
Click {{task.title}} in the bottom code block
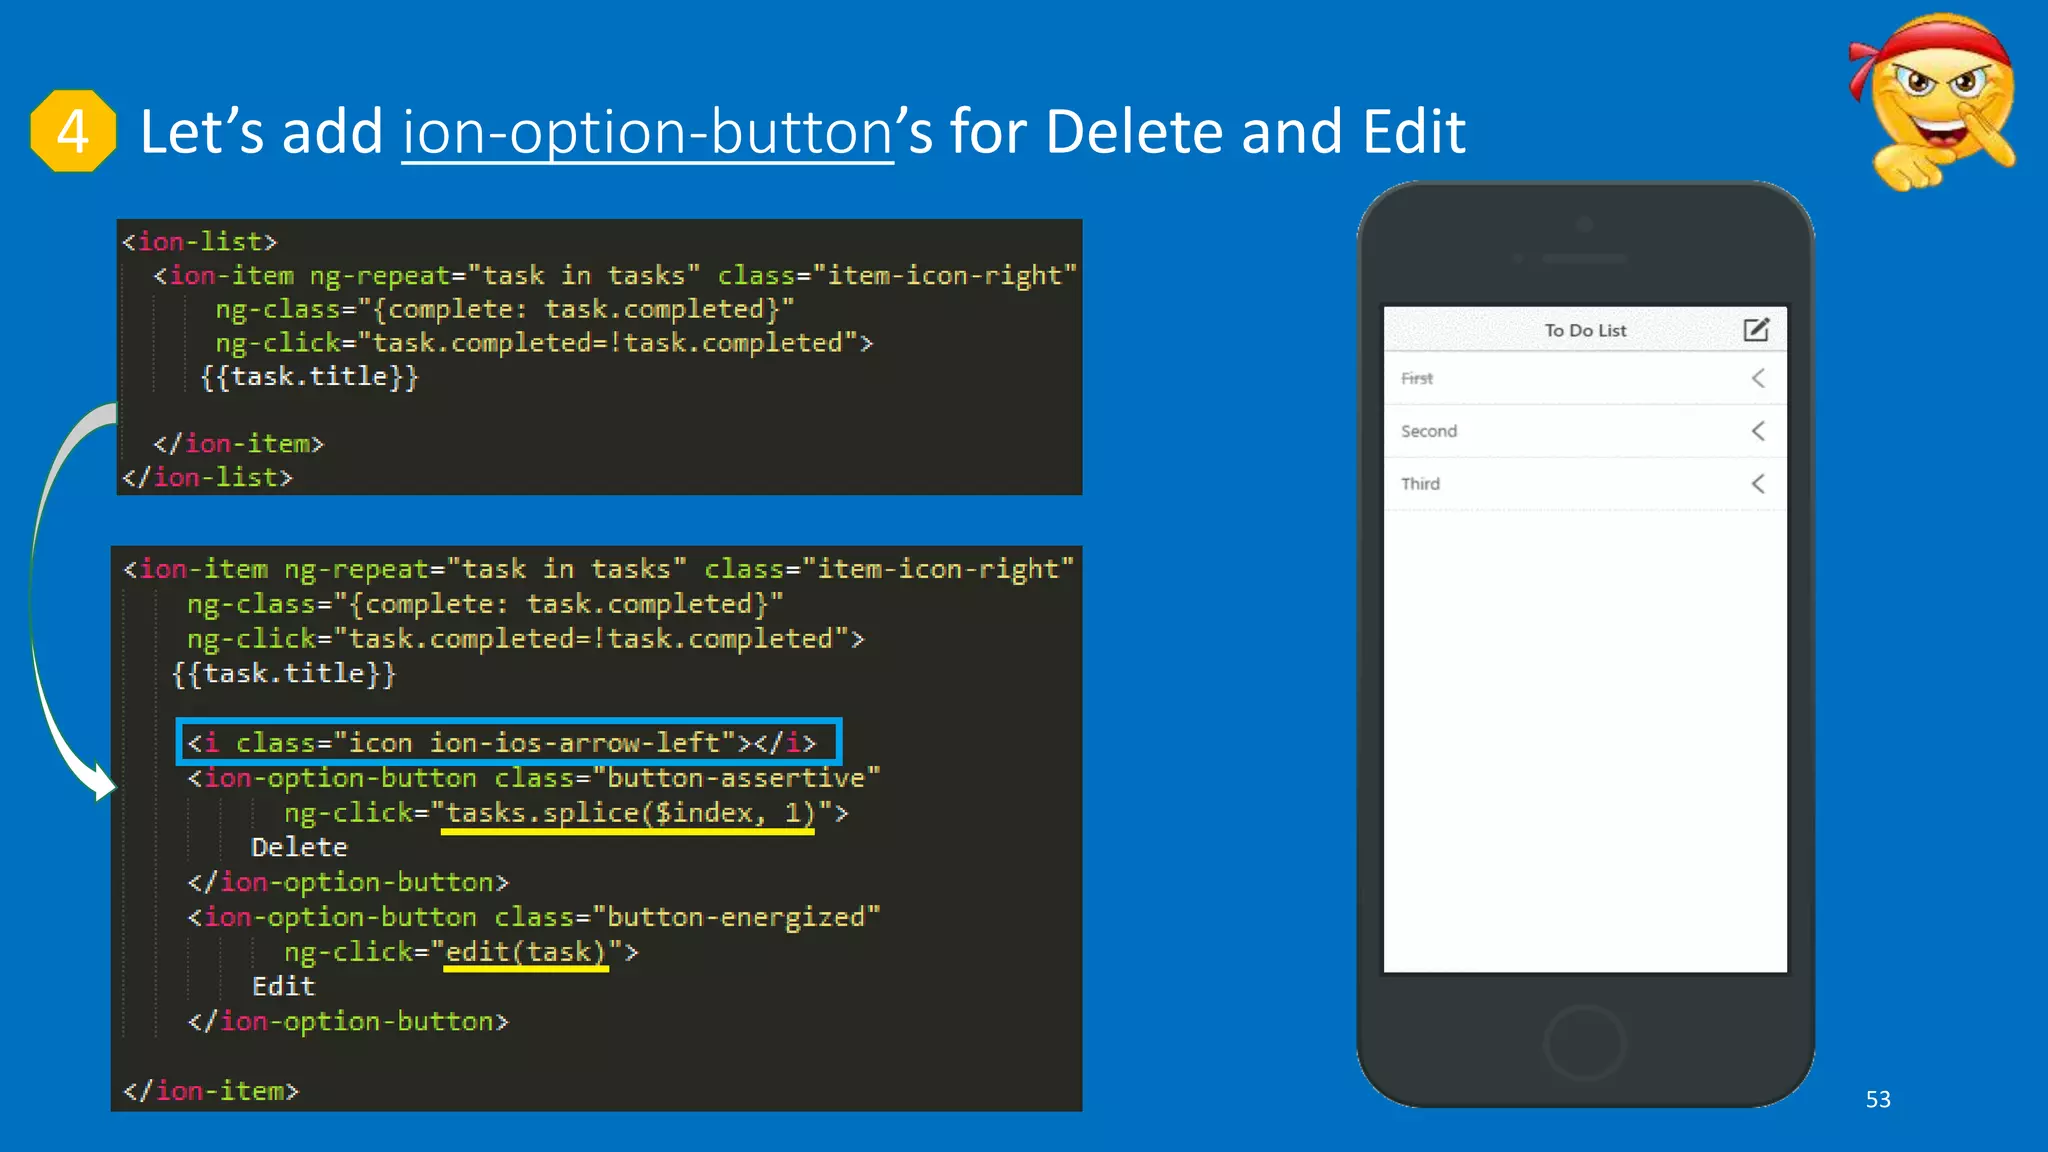[284, 673]
